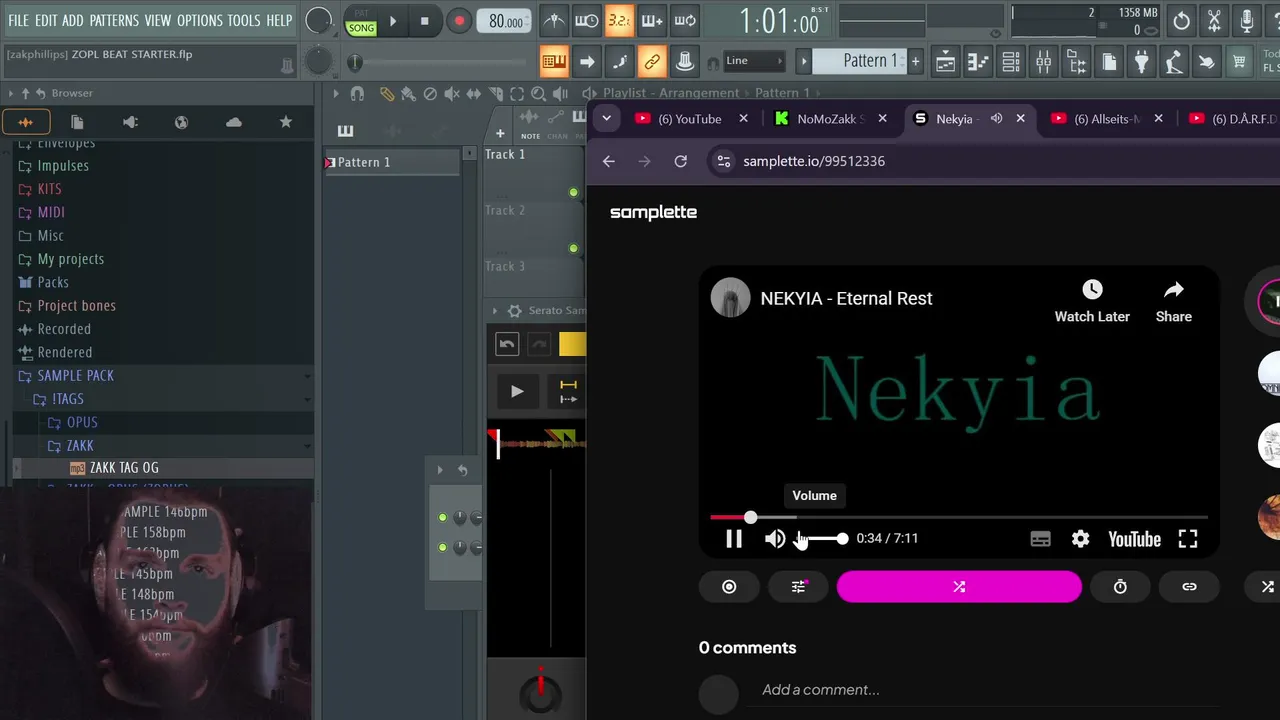Stop the FL Studio transport

(x=424, y=21)
